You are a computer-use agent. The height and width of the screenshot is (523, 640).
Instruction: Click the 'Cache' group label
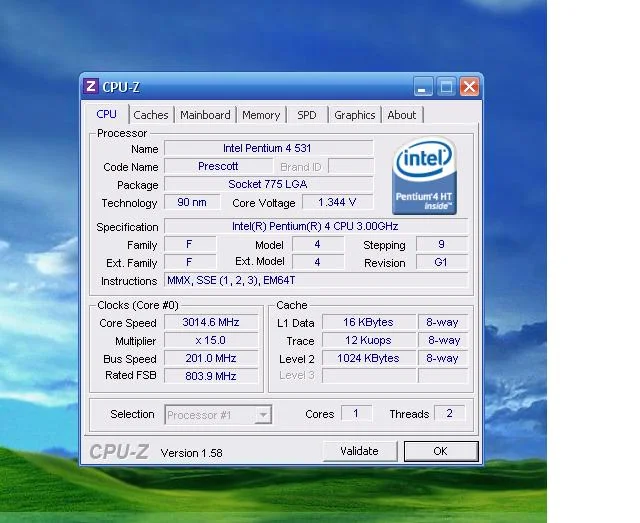pyautogui.click(x=292, y=305)
